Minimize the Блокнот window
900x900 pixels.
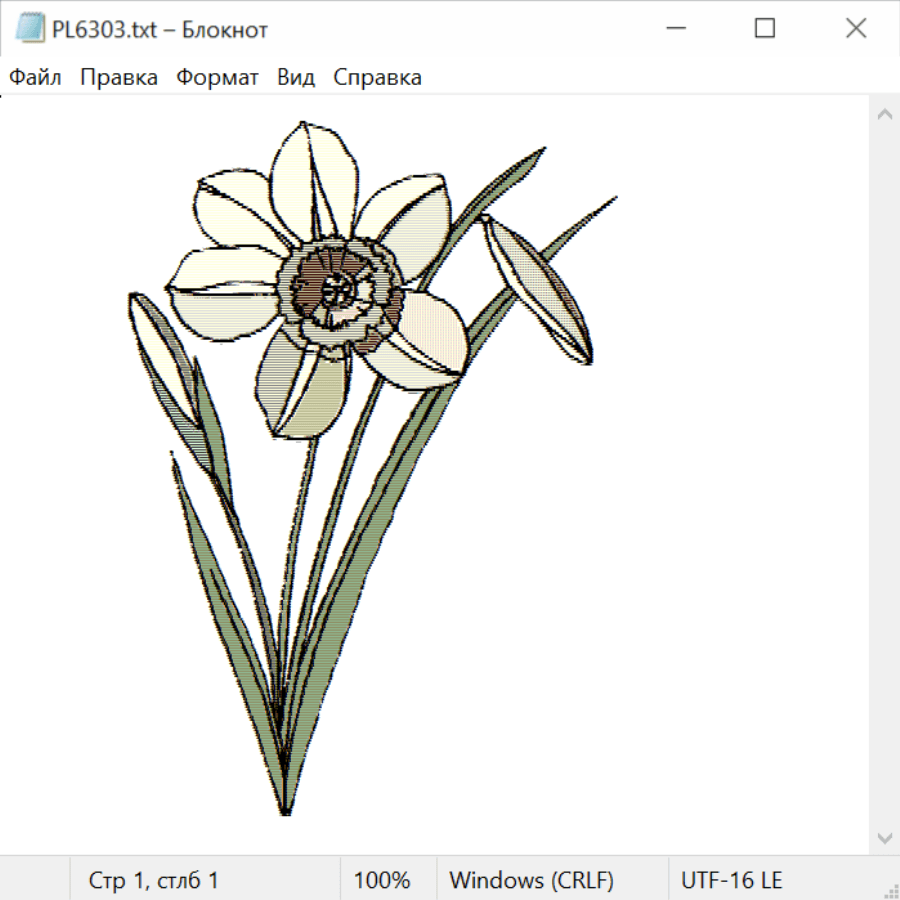[672, 29]
